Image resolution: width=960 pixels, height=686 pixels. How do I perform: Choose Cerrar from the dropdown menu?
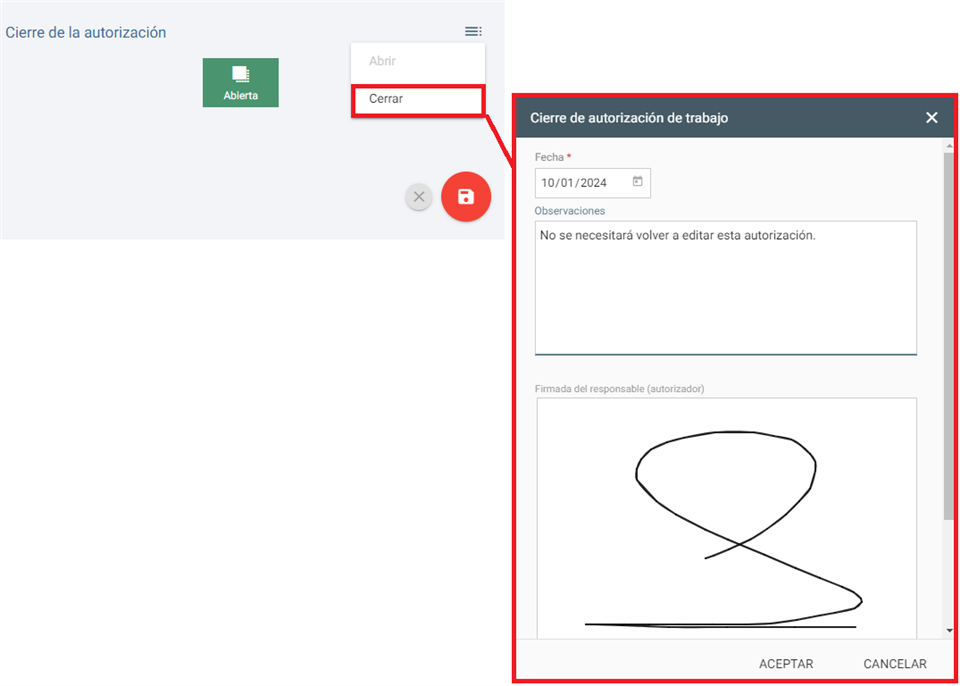click(x=418, y=99)
